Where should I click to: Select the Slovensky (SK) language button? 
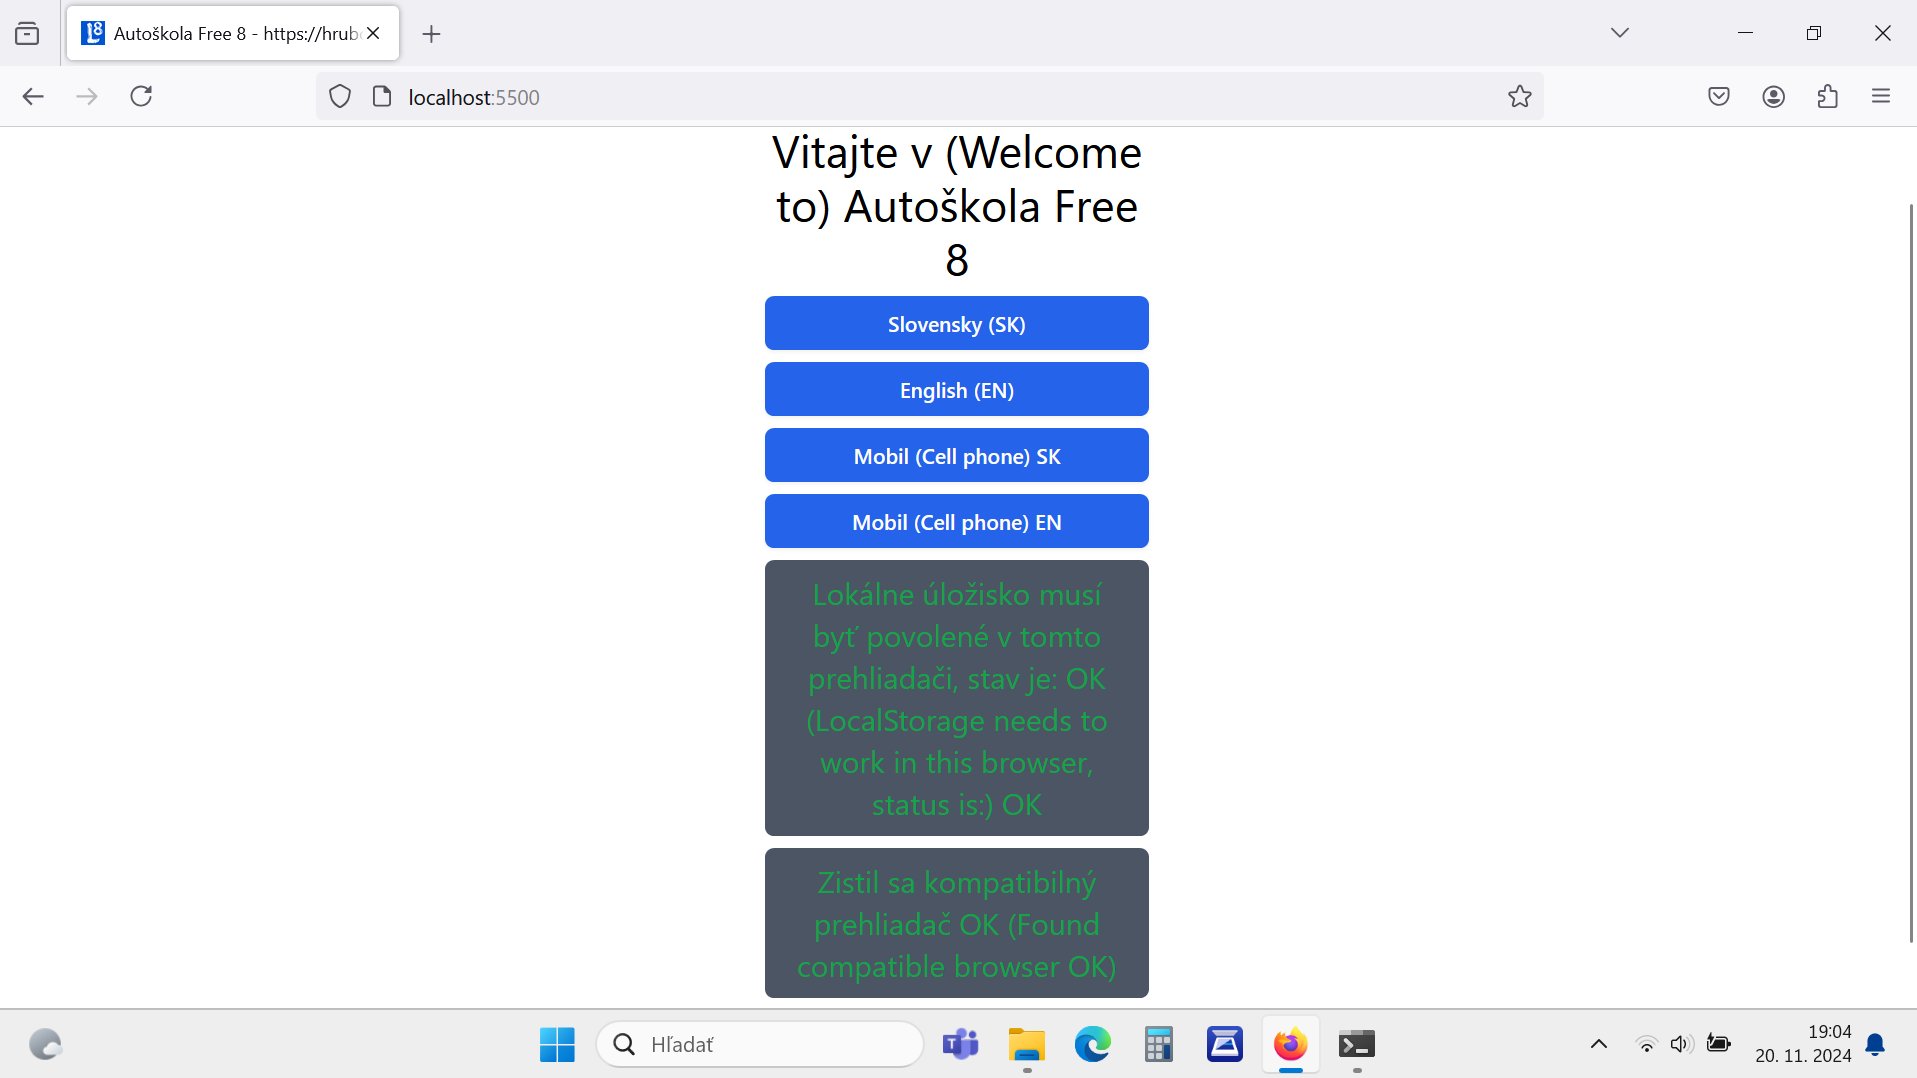(956, 323)
